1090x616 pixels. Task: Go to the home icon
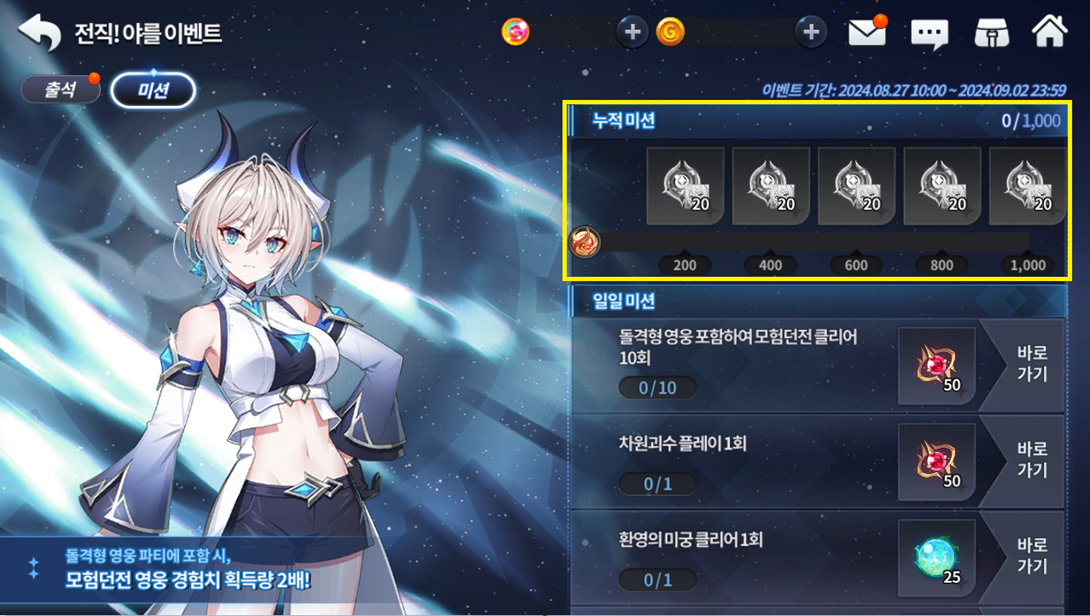[1050, 31]
